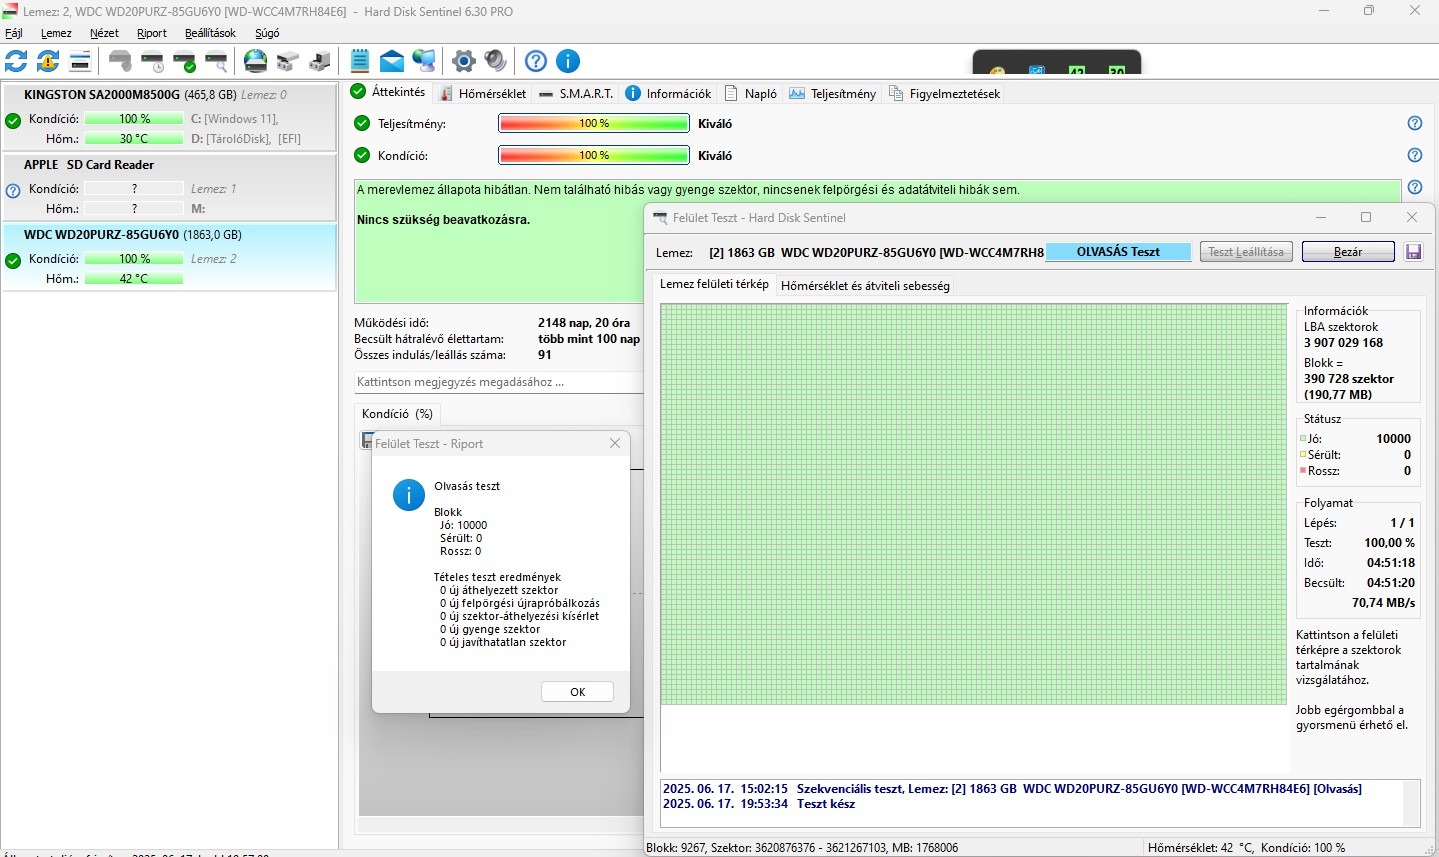
Task: Open settings with the gear toolbar icon
Action: pyautogui.click(x=464, y=61)
